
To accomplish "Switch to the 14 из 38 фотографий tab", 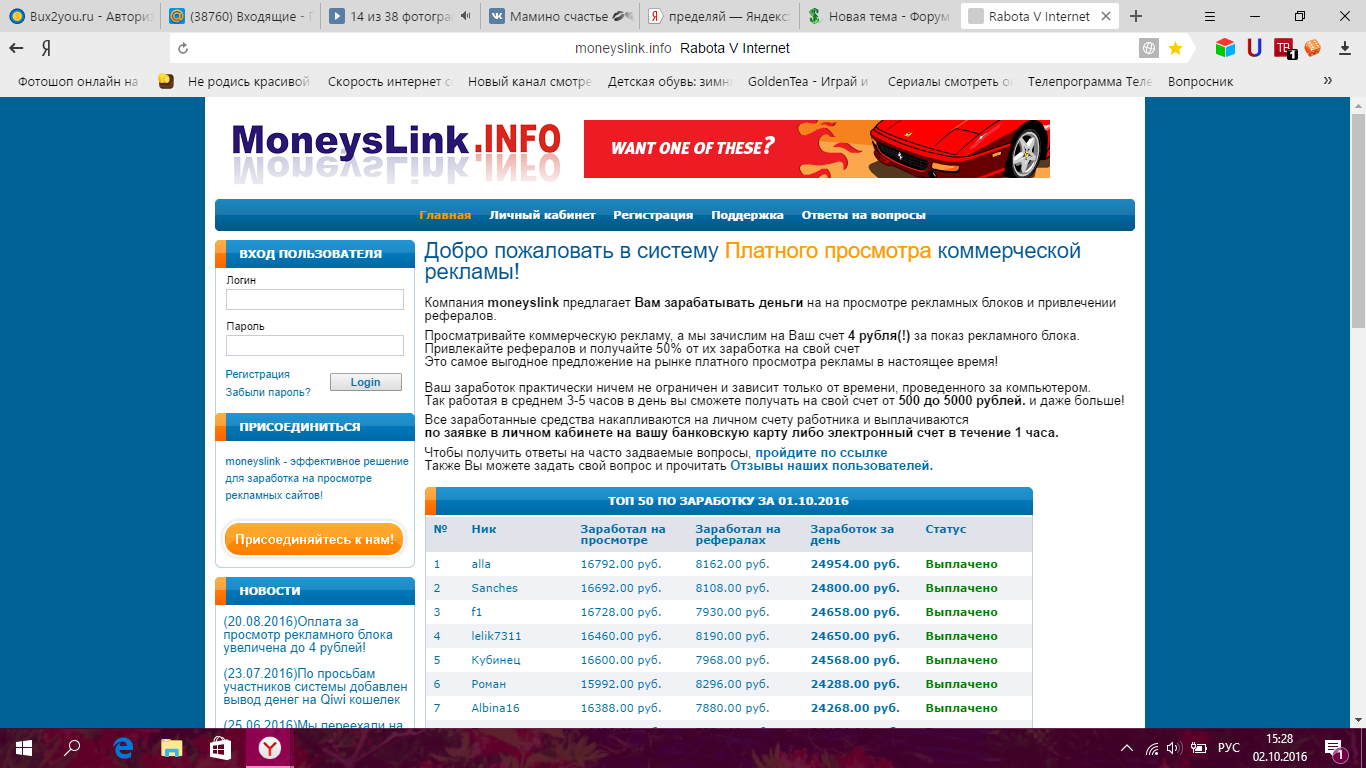I will tap(401, 16).
